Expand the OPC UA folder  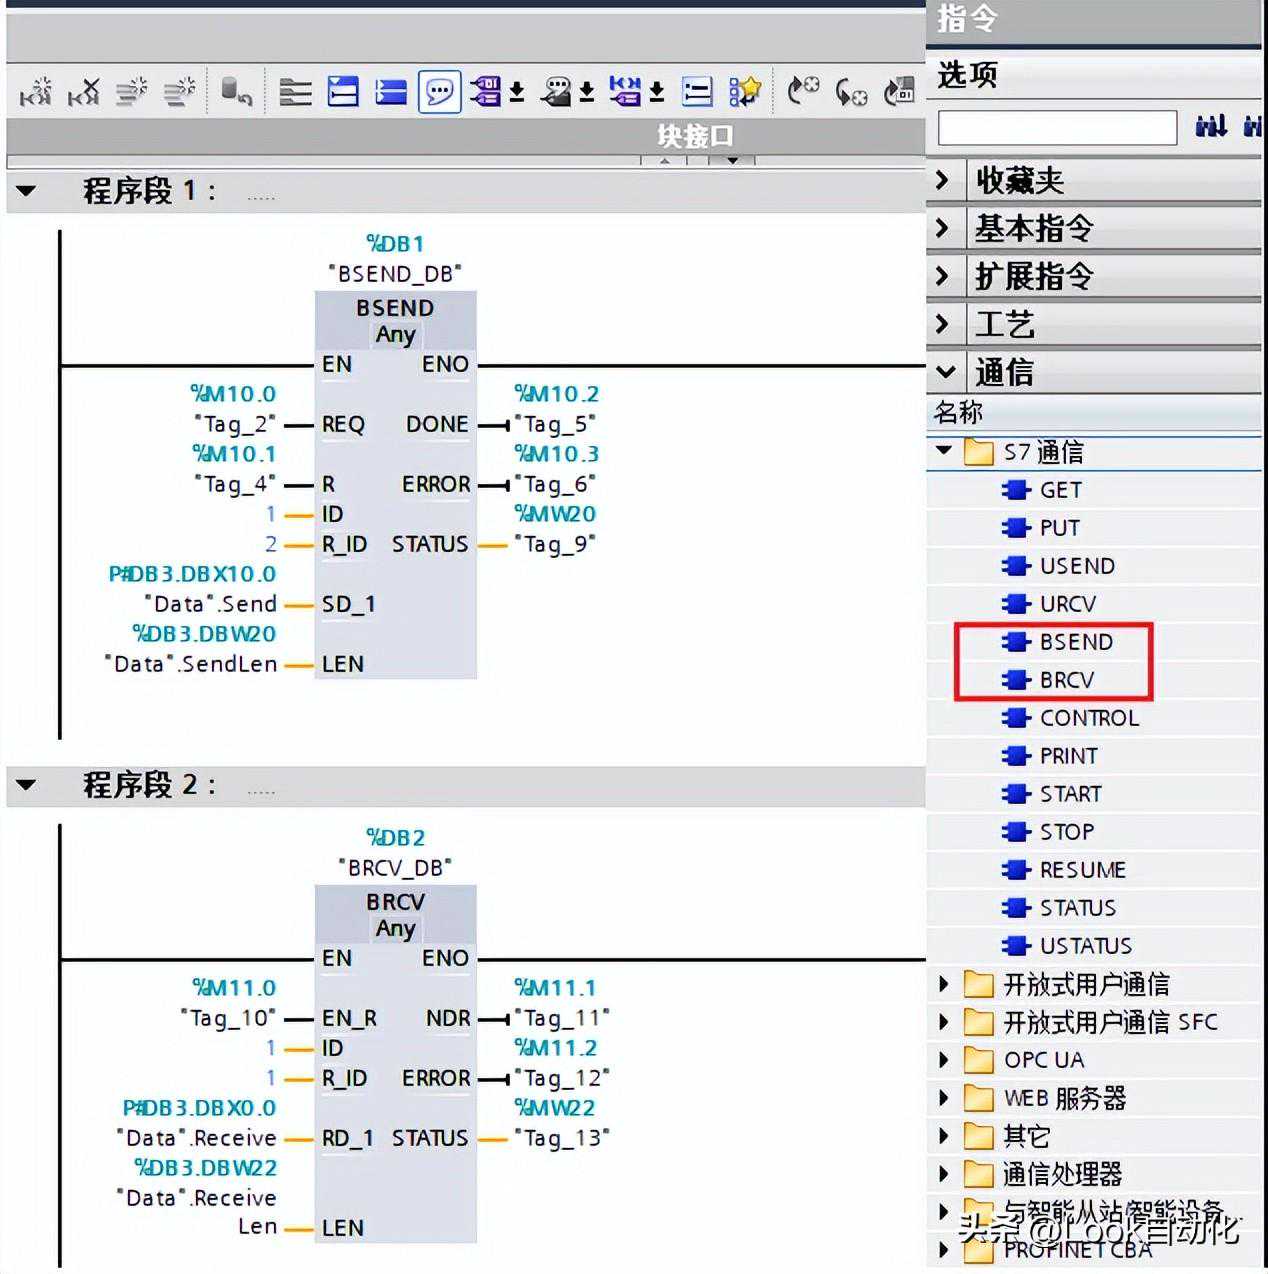[944, 1060]
